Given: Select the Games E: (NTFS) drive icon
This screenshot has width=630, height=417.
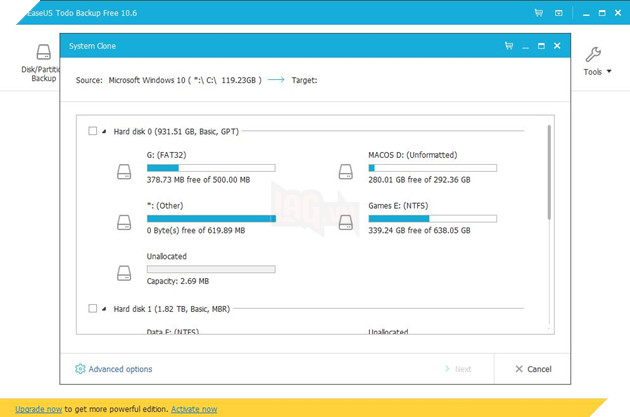Looking at the screenshot, I should (346, 222).
